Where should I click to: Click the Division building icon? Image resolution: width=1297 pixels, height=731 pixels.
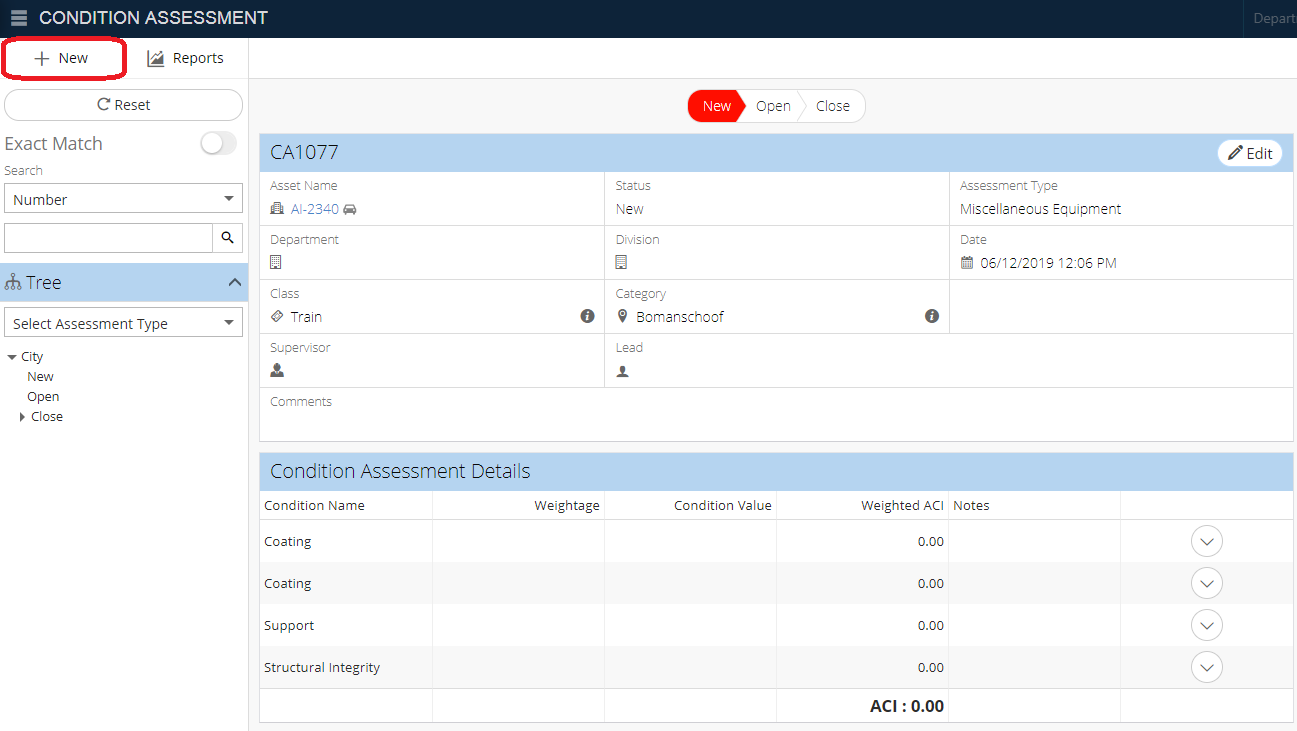[x=621, y=263]
